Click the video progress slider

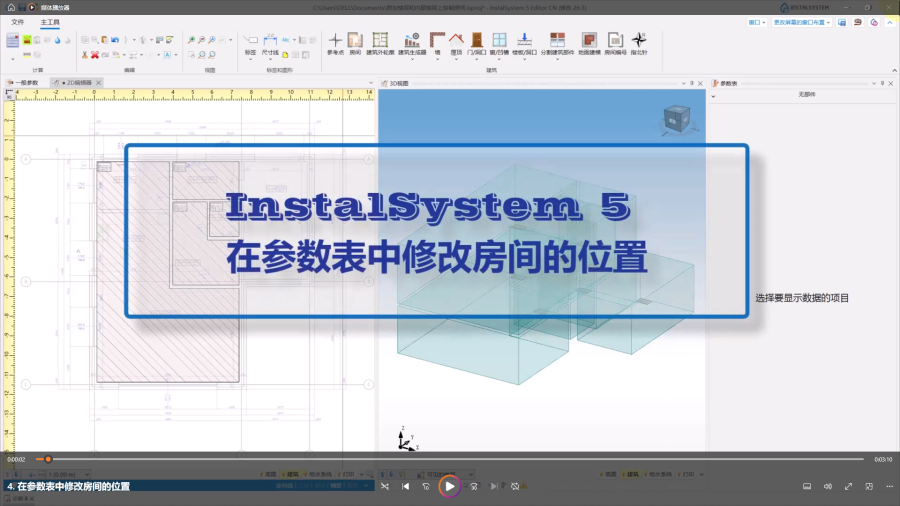(450, 459)
